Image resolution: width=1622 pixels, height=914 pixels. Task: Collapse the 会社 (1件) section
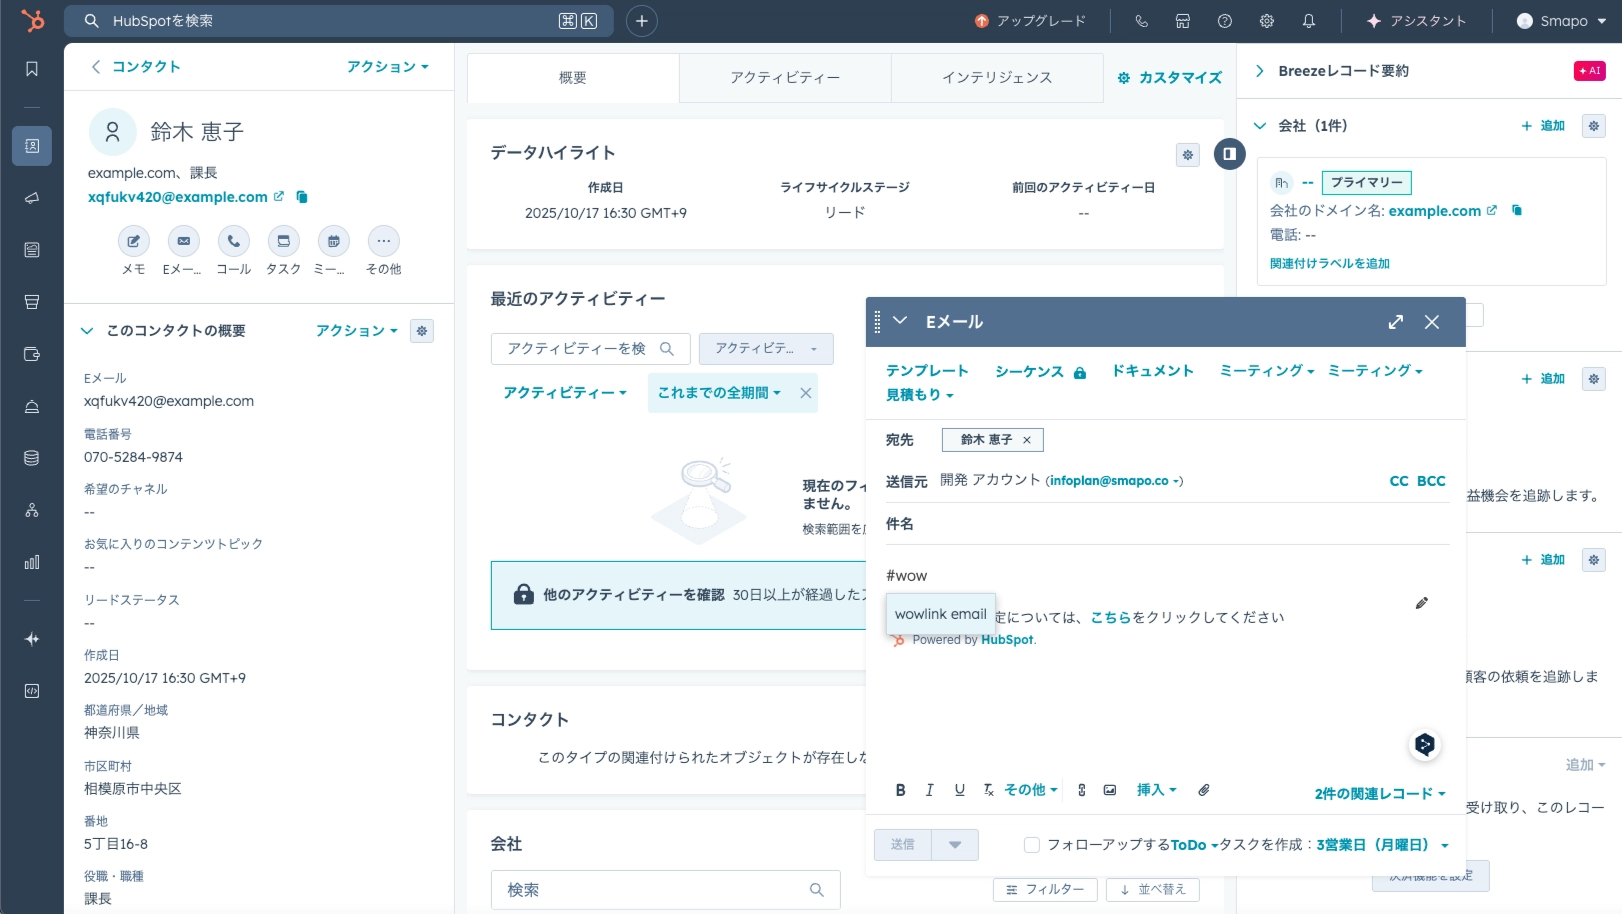[1260, 126]
